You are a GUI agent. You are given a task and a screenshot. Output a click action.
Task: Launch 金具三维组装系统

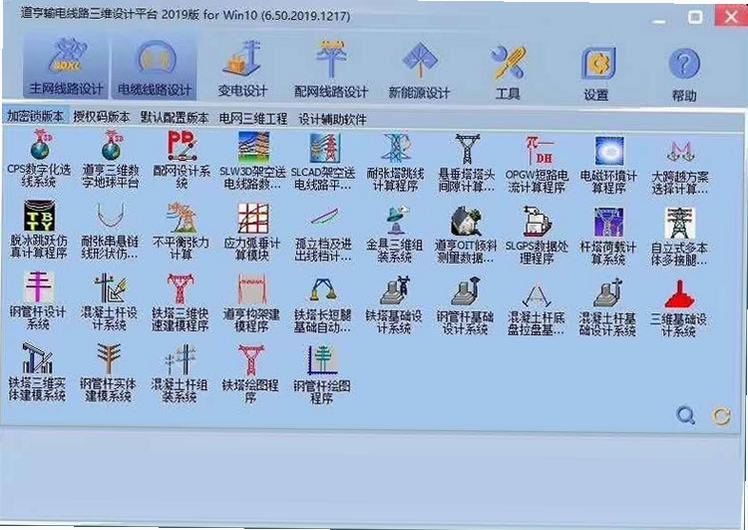click(x=395, y=234)
